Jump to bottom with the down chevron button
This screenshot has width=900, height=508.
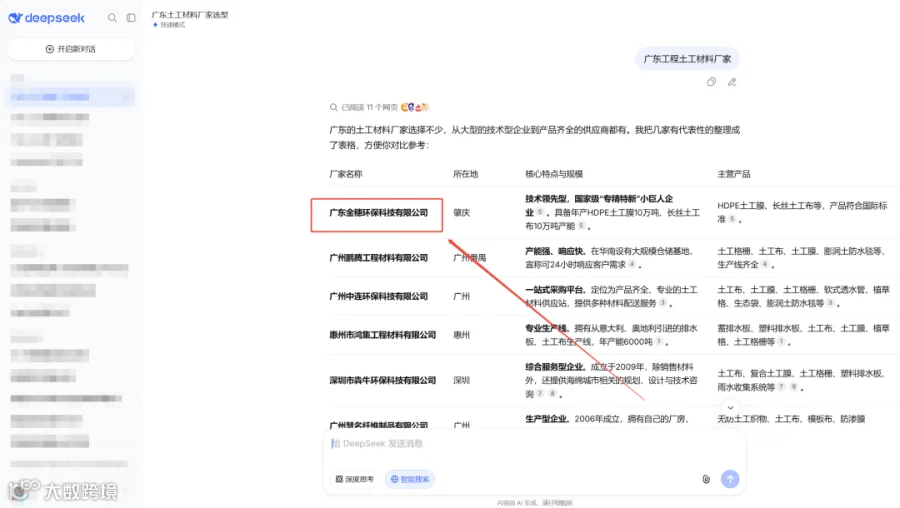[x=730, y=407]
